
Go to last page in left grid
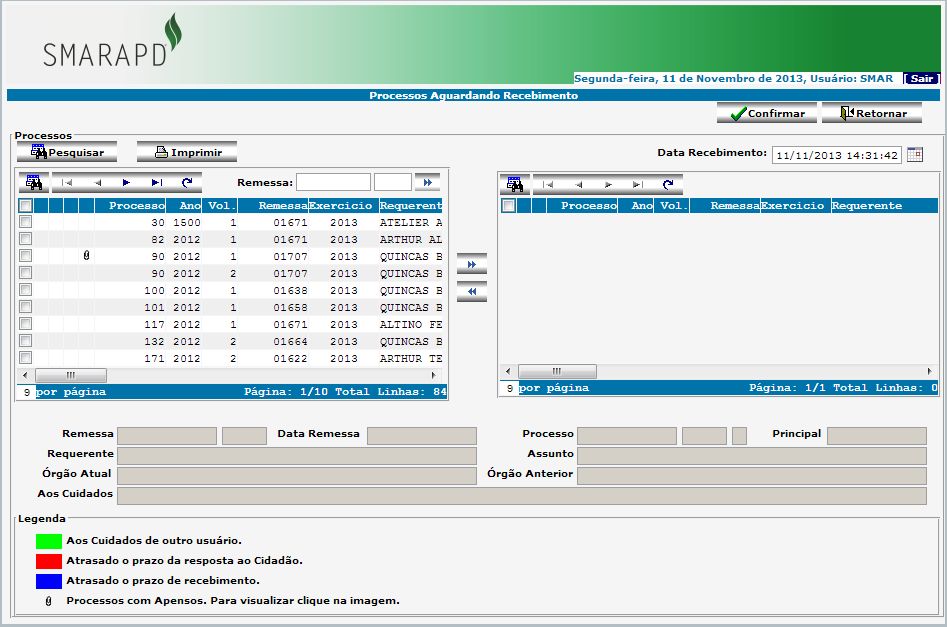[157, 182]
